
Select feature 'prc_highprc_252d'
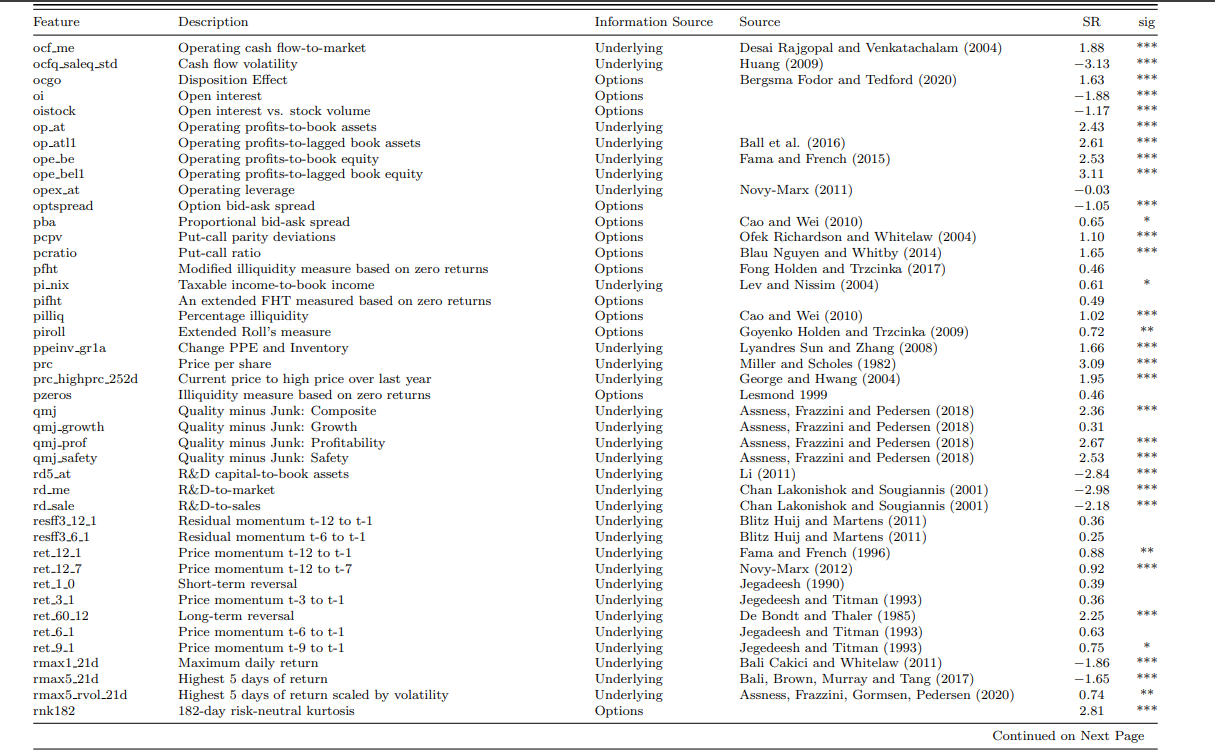tap(86, 379)
